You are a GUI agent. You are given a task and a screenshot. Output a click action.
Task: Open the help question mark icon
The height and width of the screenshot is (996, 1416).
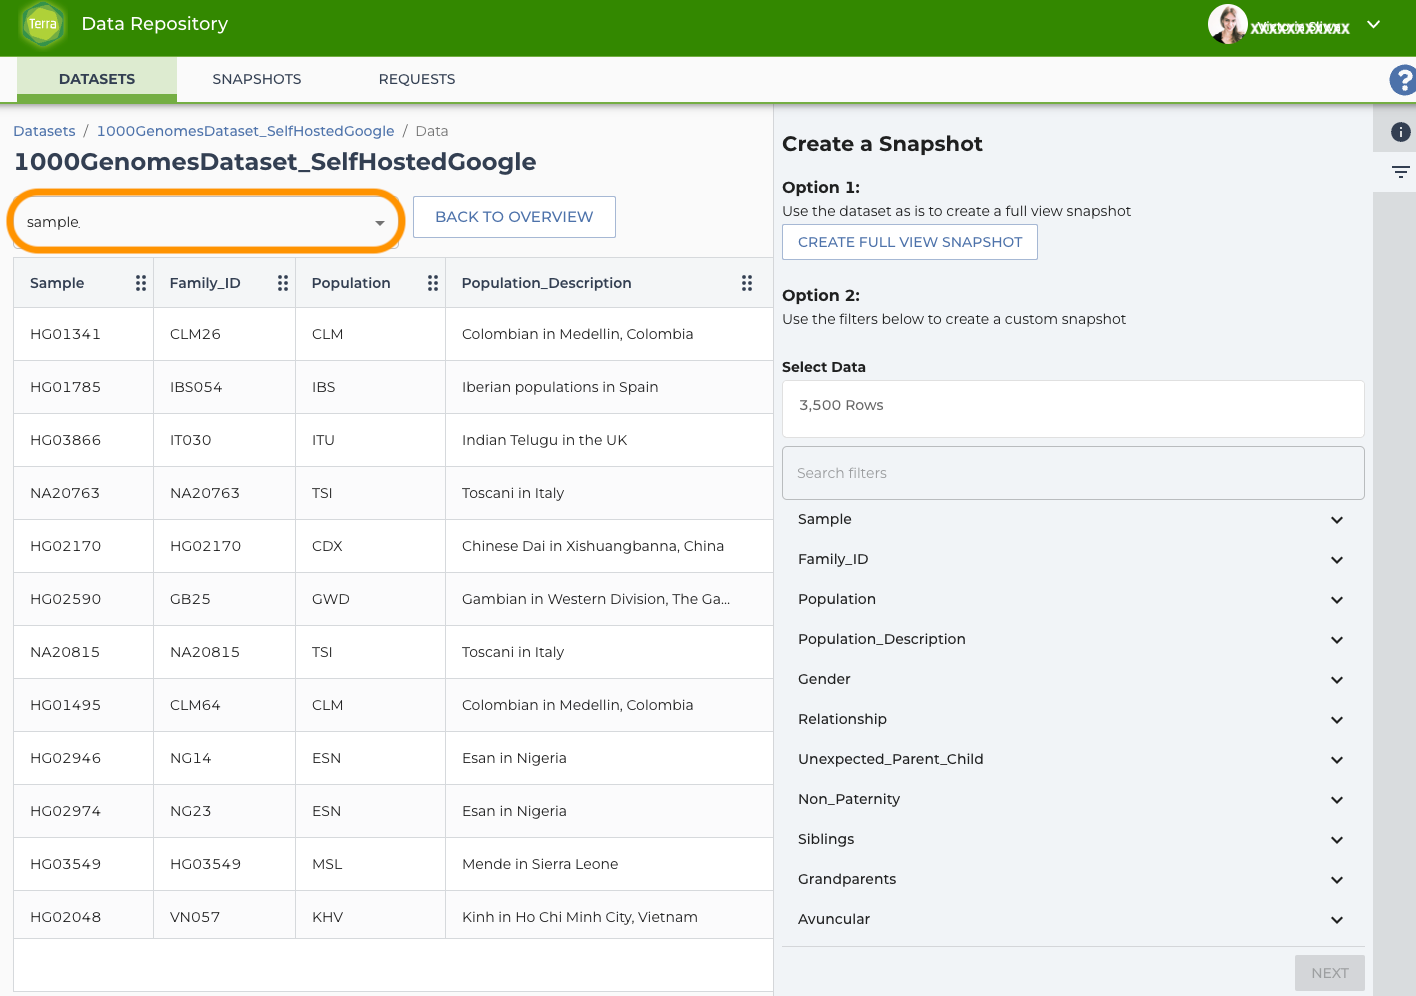tap(1403, 80)
